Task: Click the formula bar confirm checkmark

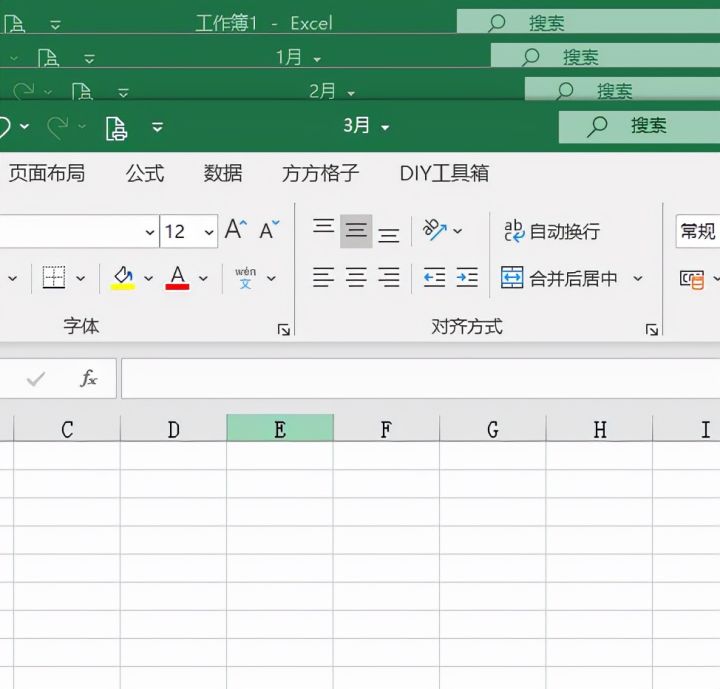Action: coord(36,378)
